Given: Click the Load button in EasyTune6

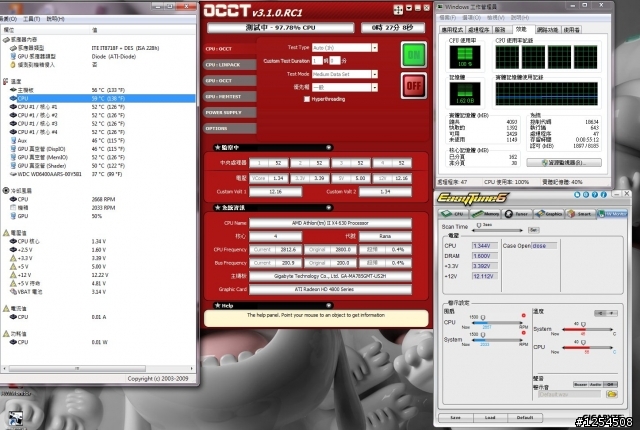Looking at the screenshot, I should [x=490, y=418].
